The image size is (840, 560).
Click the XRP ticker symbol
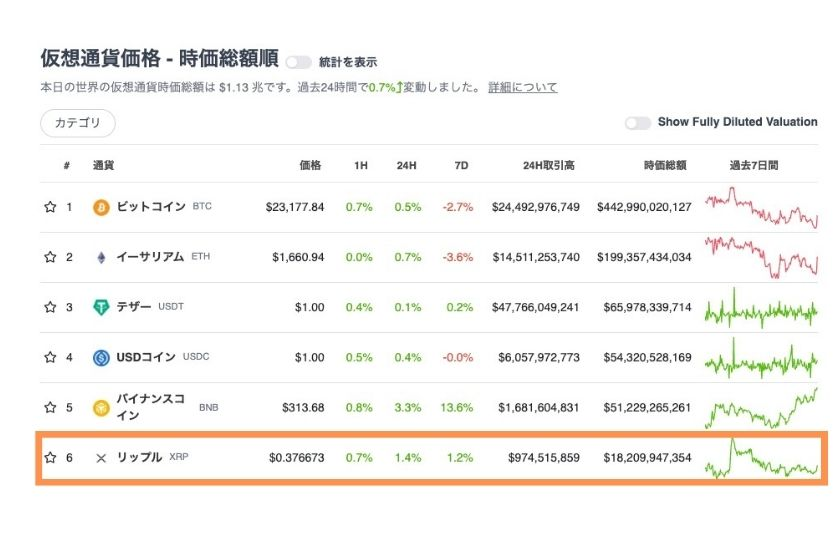coord(179,457)
